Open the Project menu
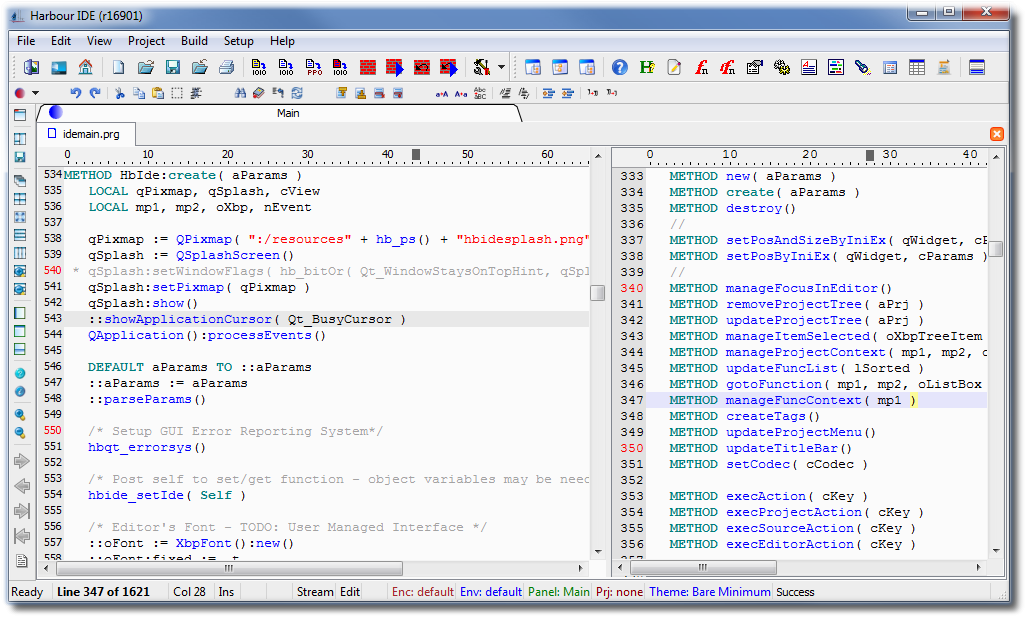Screen dimensions: 1030x619 pyautogui.click(x=146, y=41)
